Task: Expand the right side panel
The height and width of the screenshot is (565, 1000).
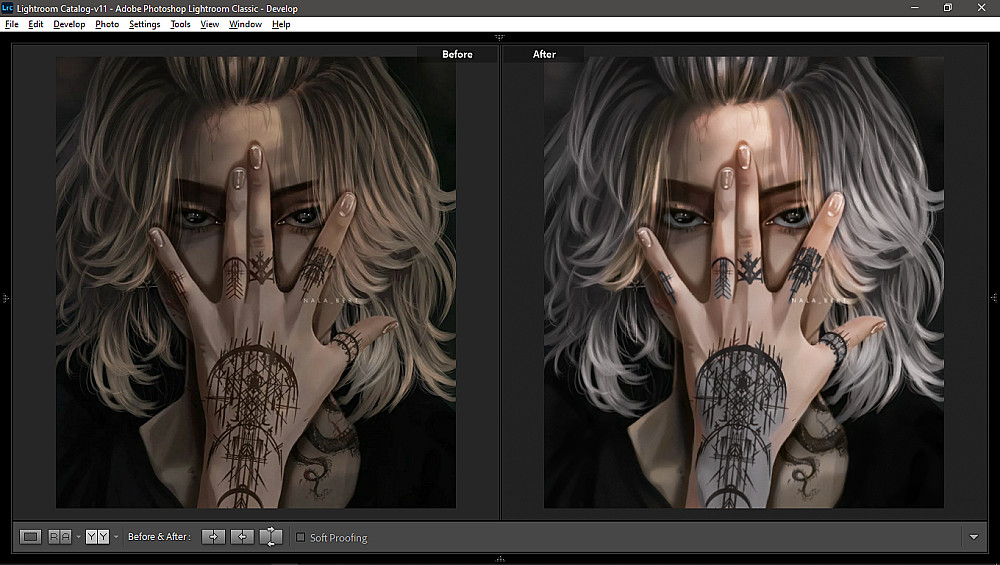Action: pos(994,298)
